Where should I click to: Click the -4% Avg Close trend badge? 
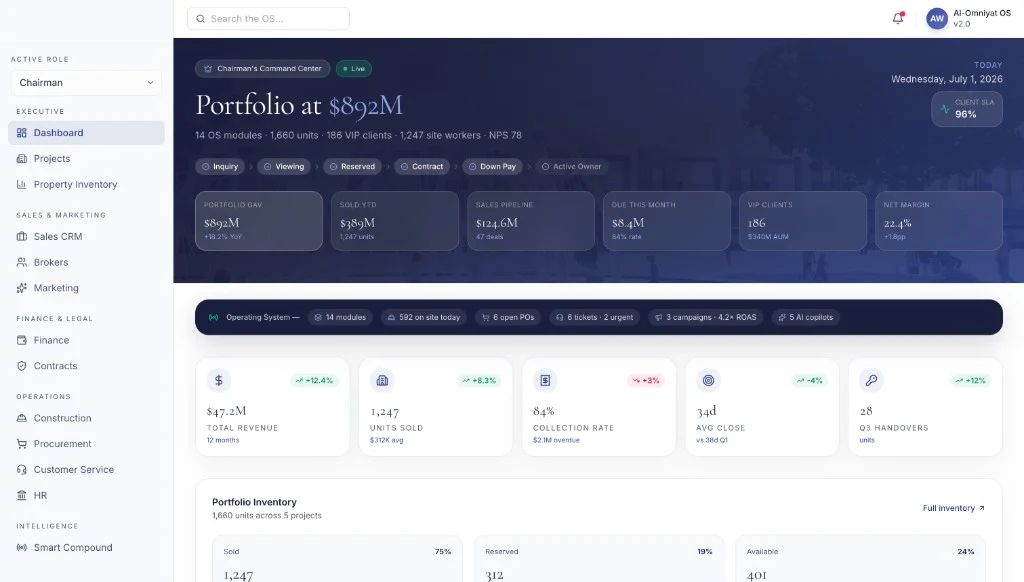(x=809, y=380)
